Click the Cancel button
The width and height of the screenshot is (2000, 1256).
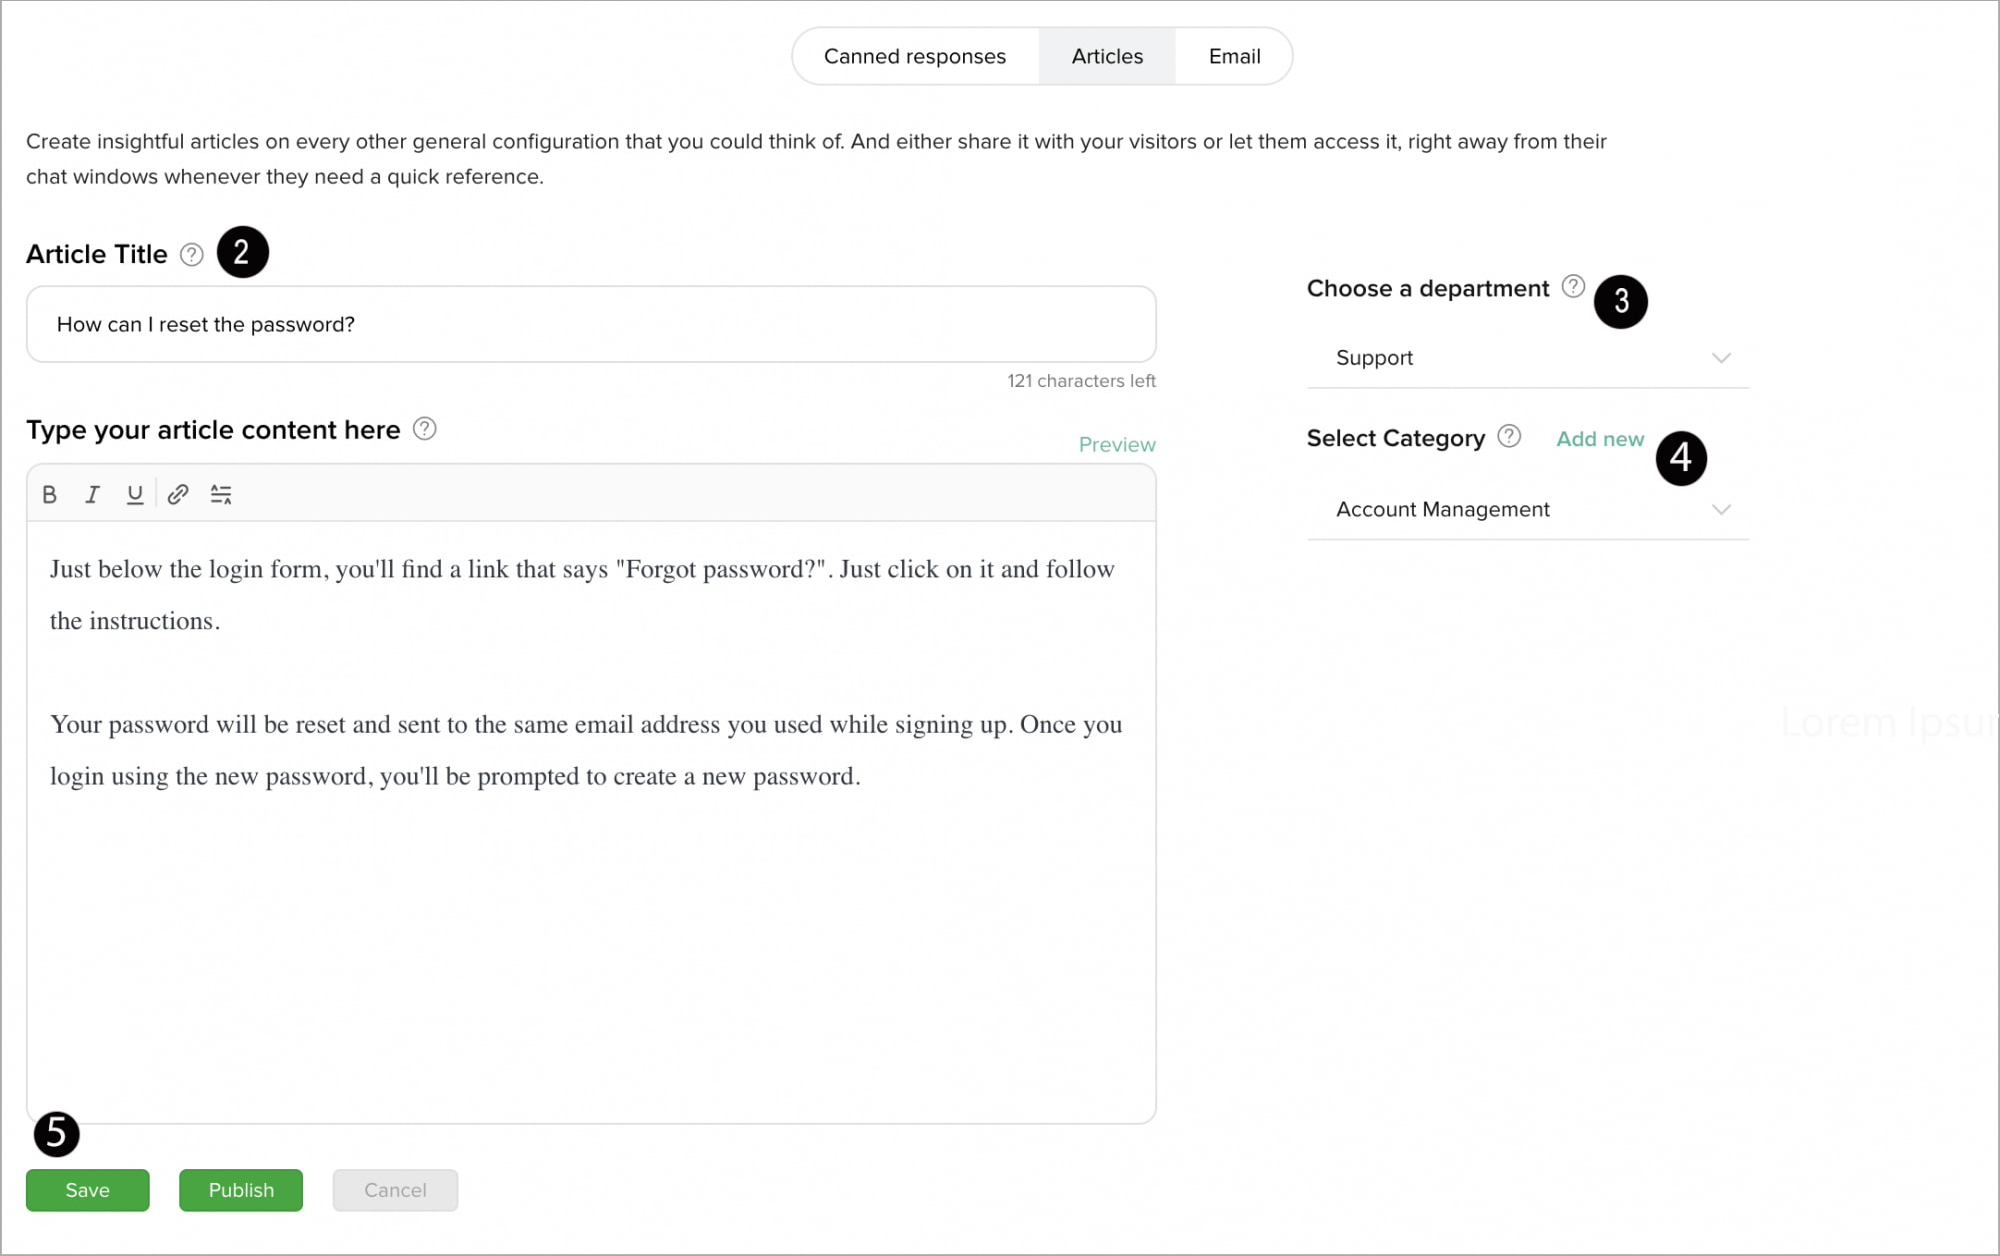point(395,1190)
